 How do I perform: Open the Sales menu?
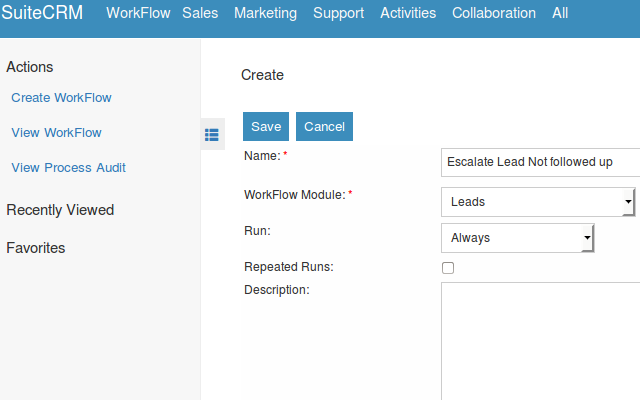pyautogui.click(x=200, y=13)
